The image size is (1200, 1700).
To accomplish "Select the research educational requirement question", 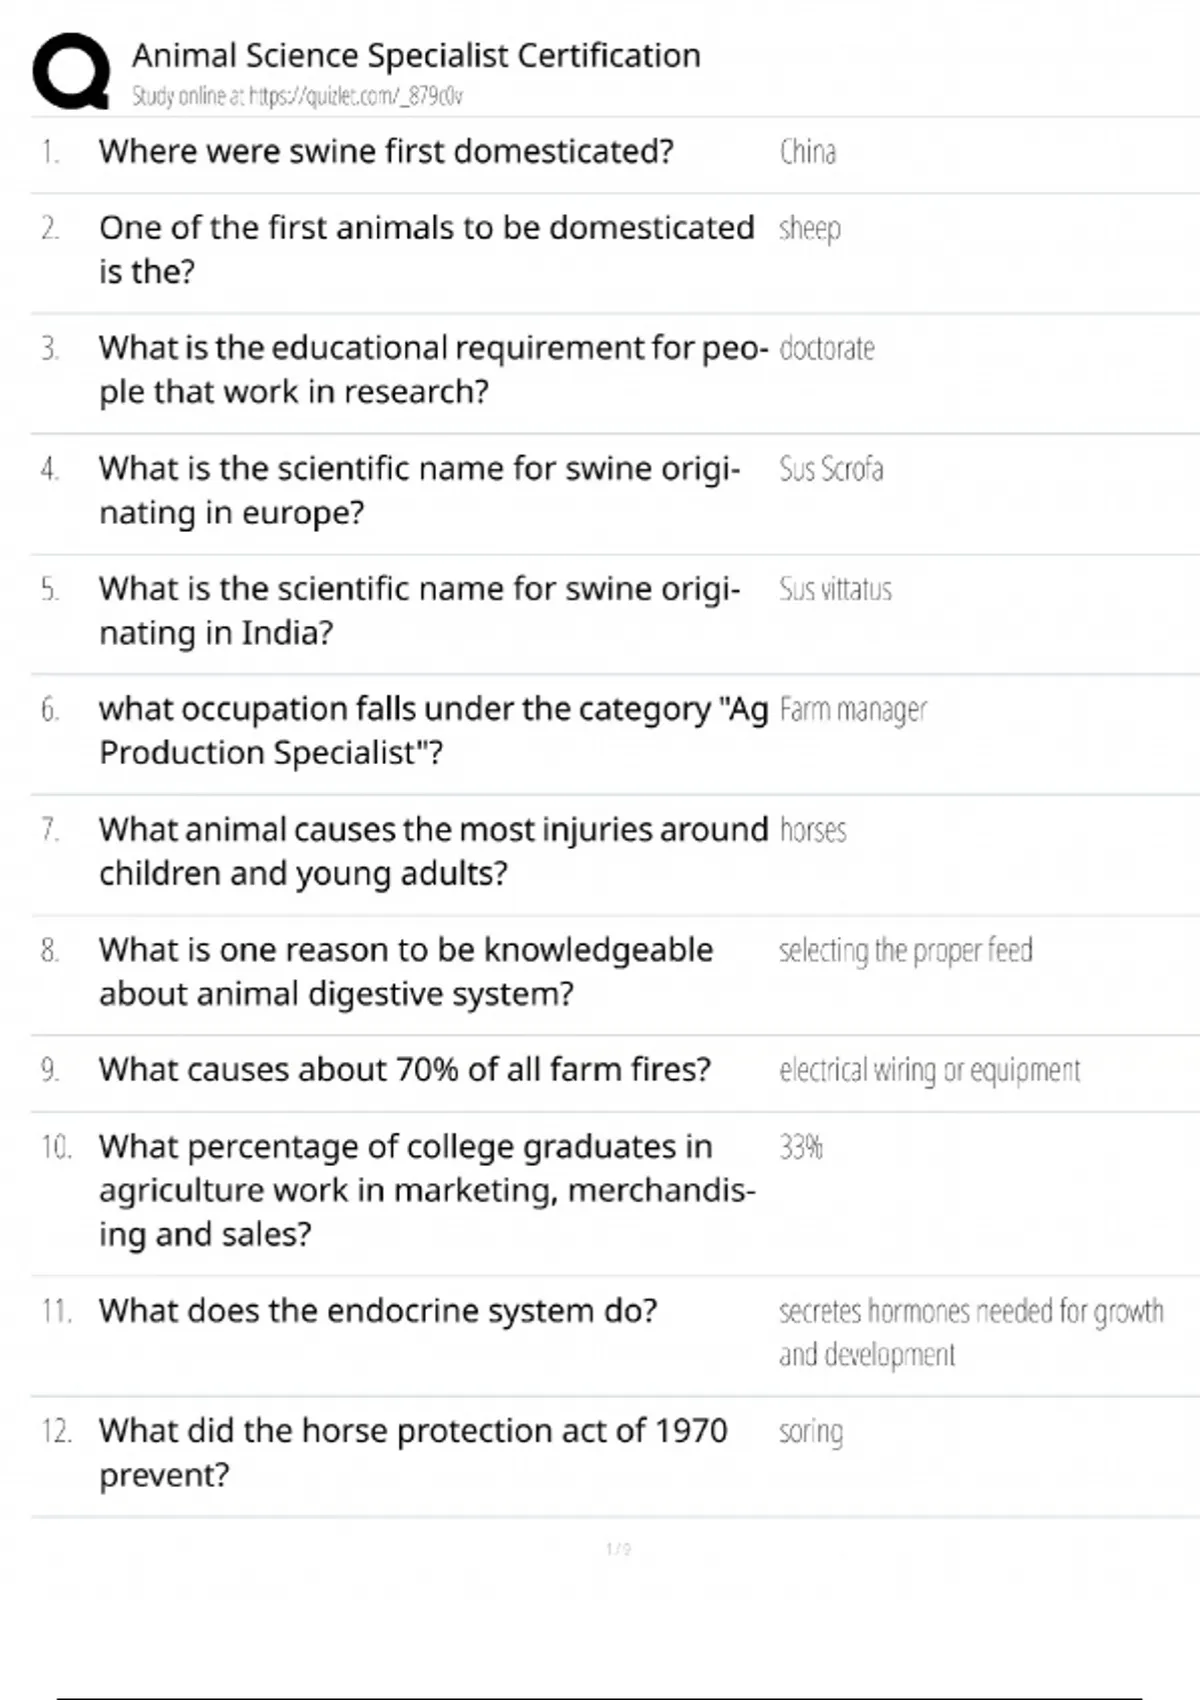I will 432,370.
